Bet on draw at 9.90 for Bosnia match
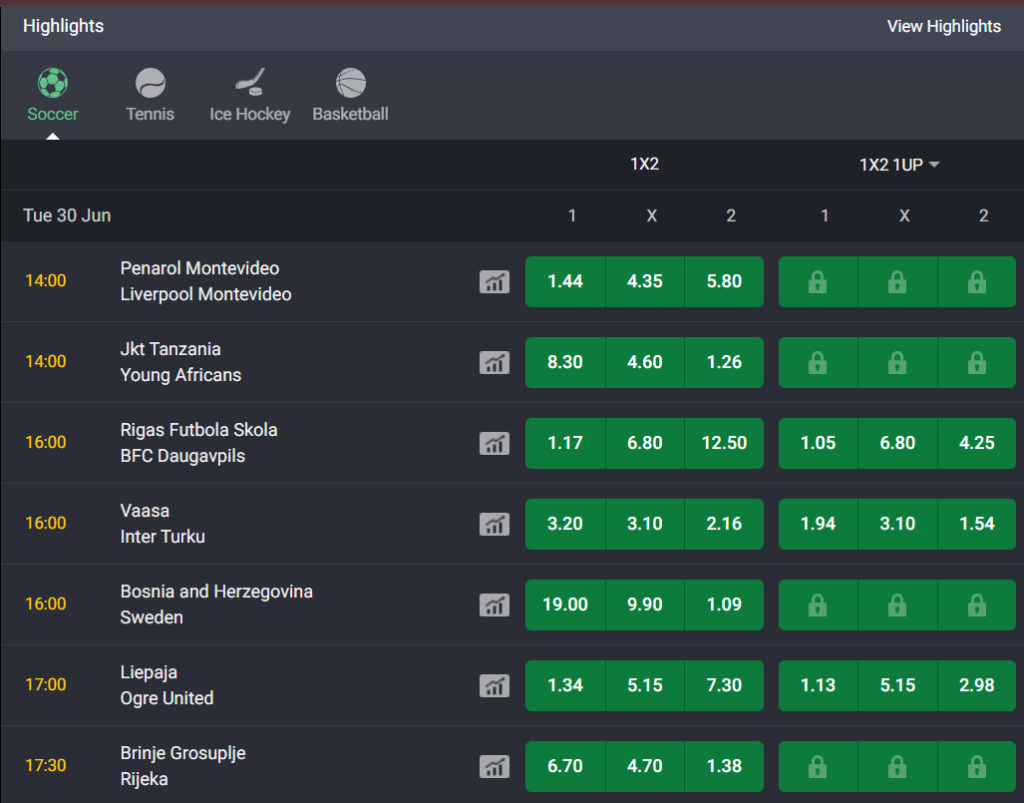The image size is (1024, 803). click(x=645, y=605)
